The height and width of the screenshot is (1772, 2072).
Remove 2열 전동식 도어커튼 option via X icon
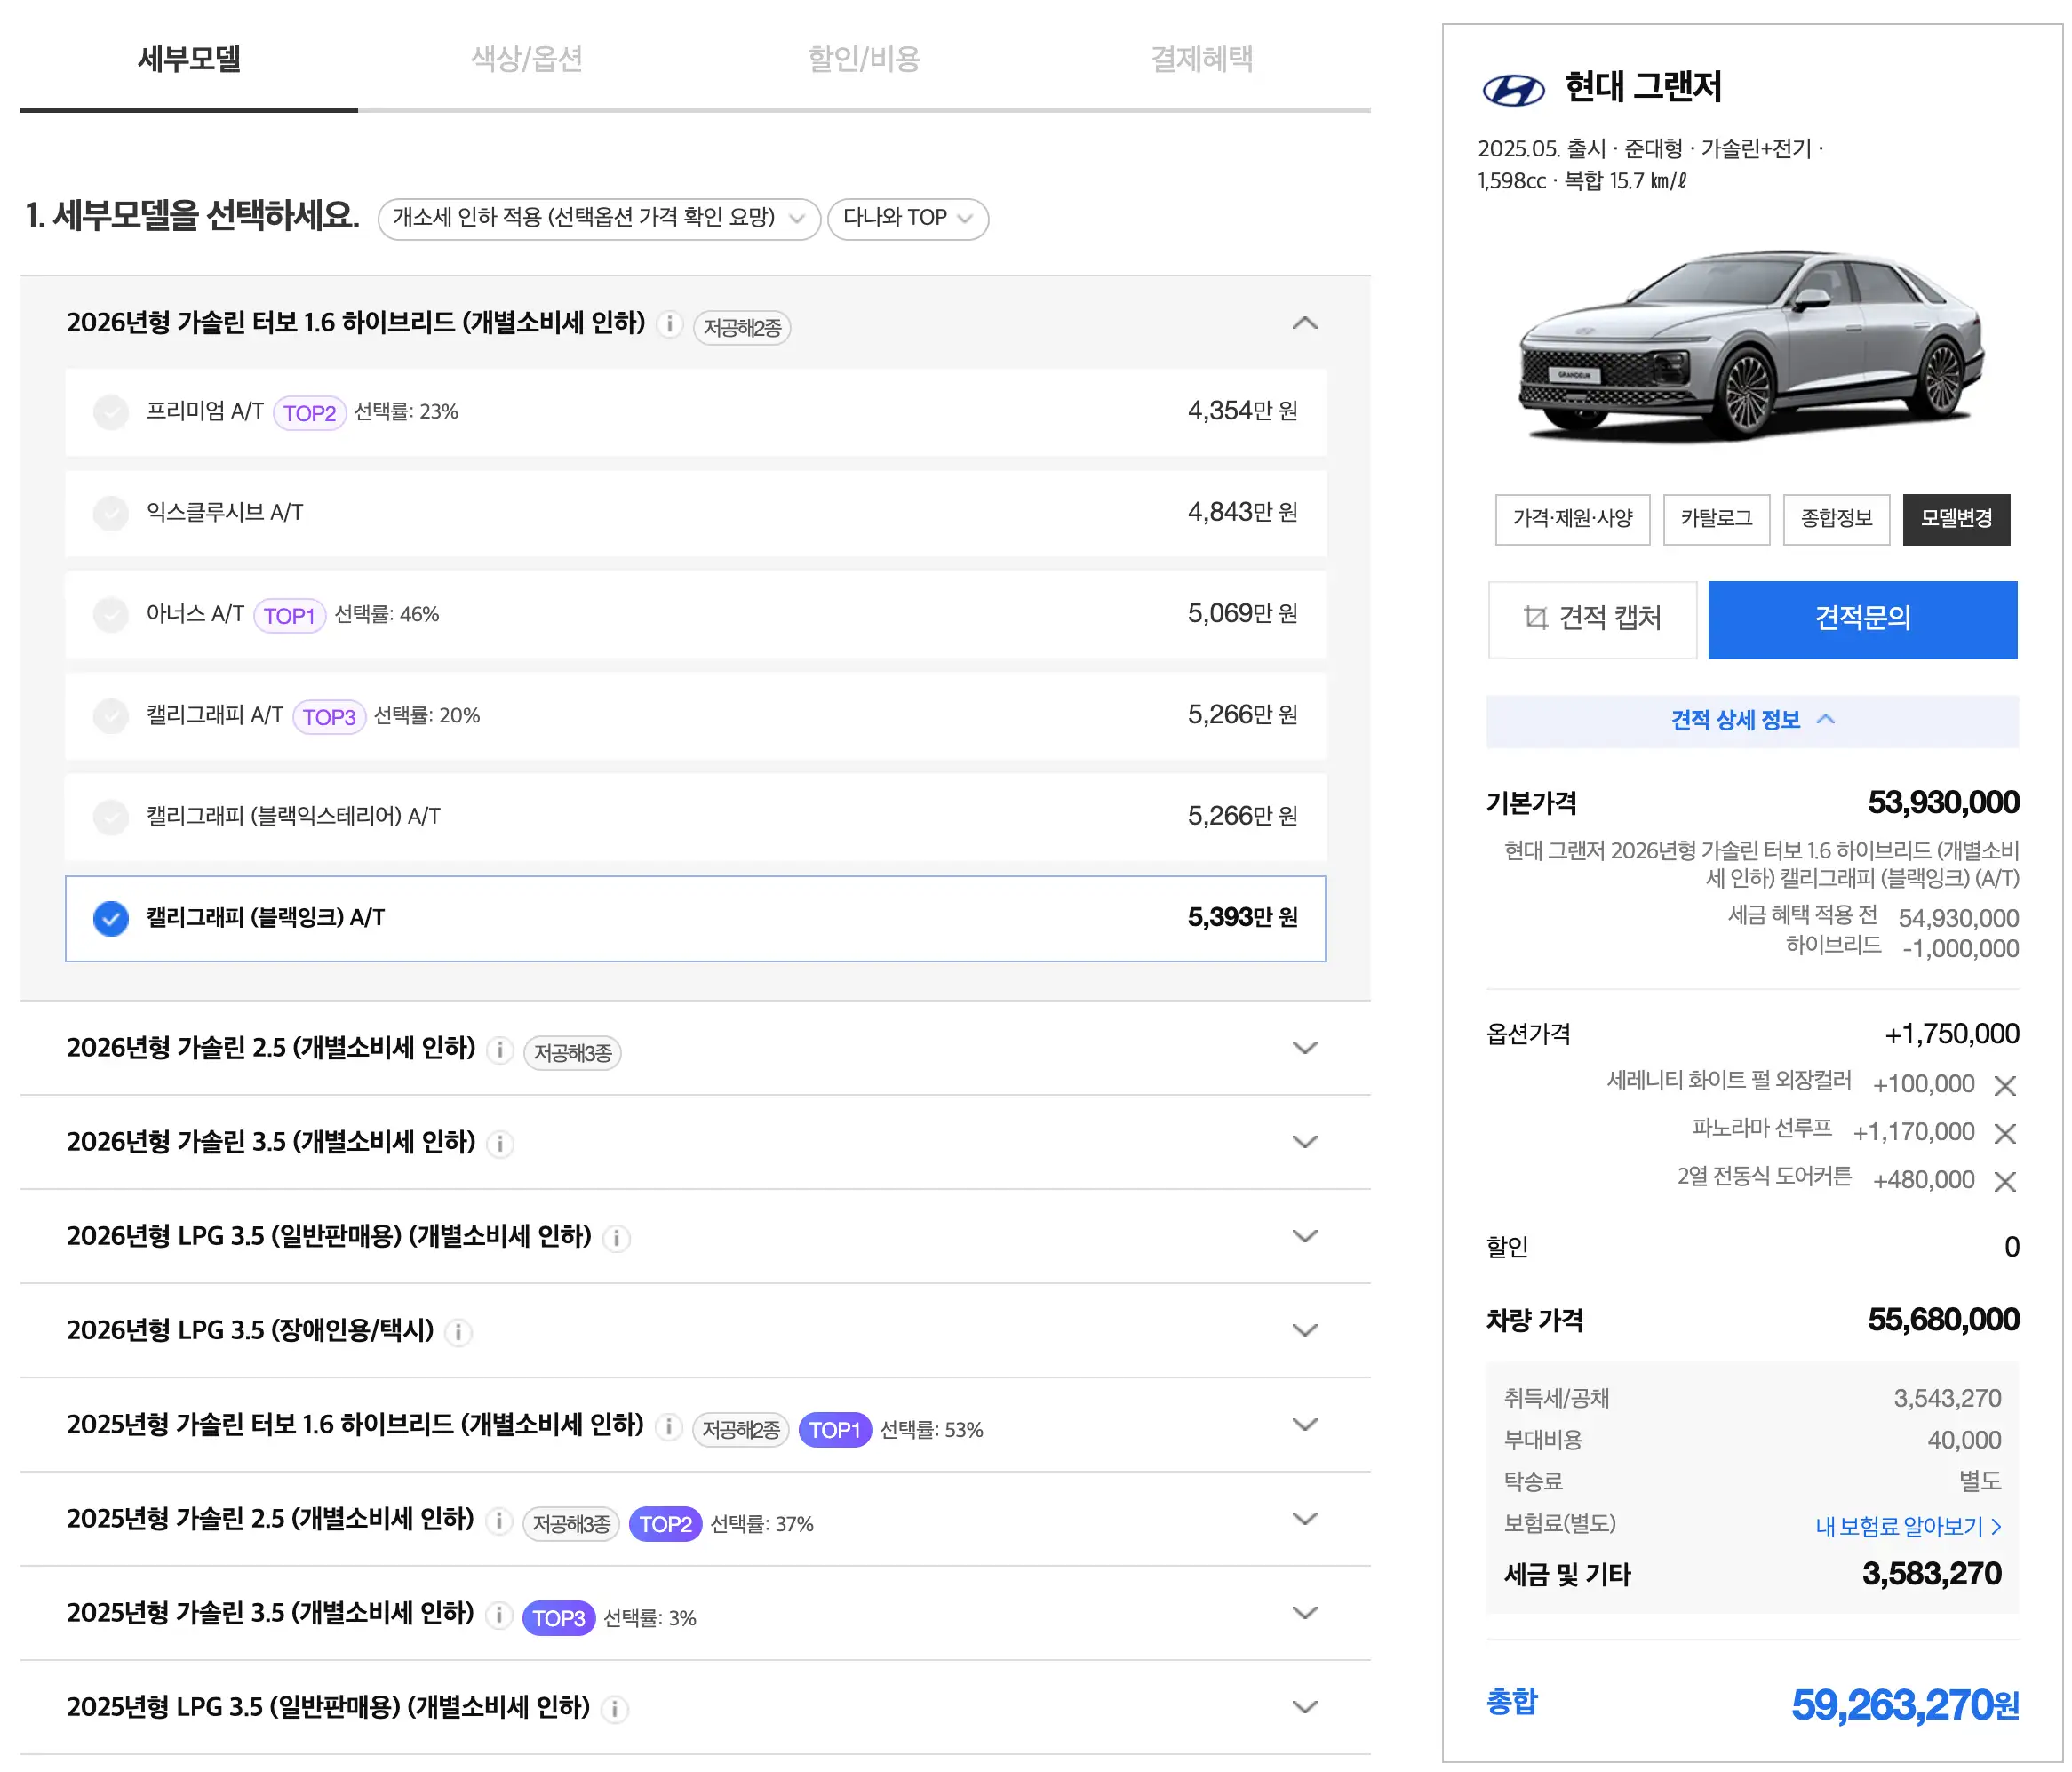click(x=2006, y=1181)
